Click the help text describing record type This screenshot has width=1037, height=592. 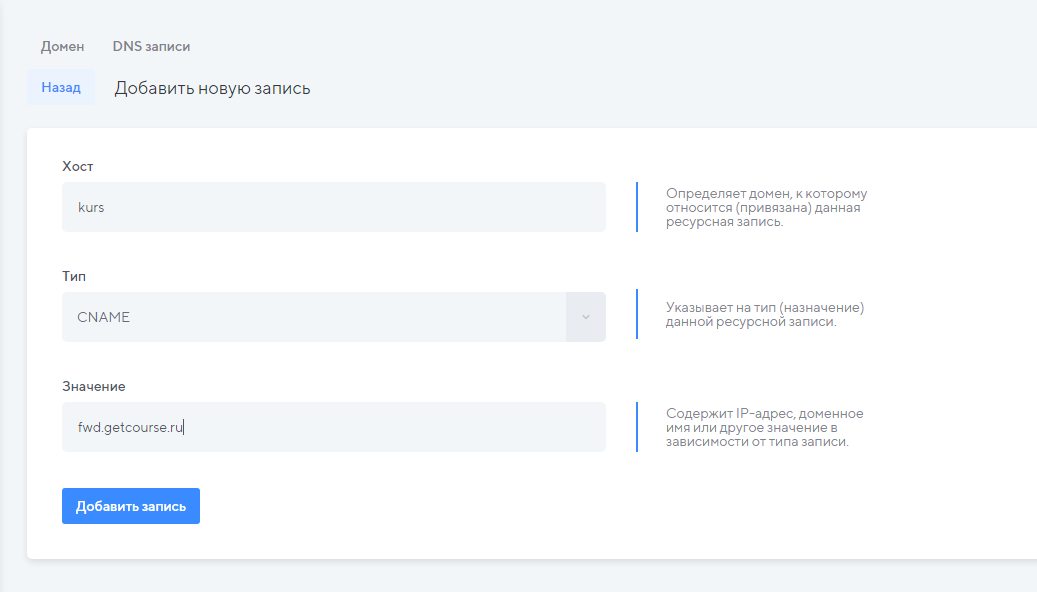[x=765, y=315]
